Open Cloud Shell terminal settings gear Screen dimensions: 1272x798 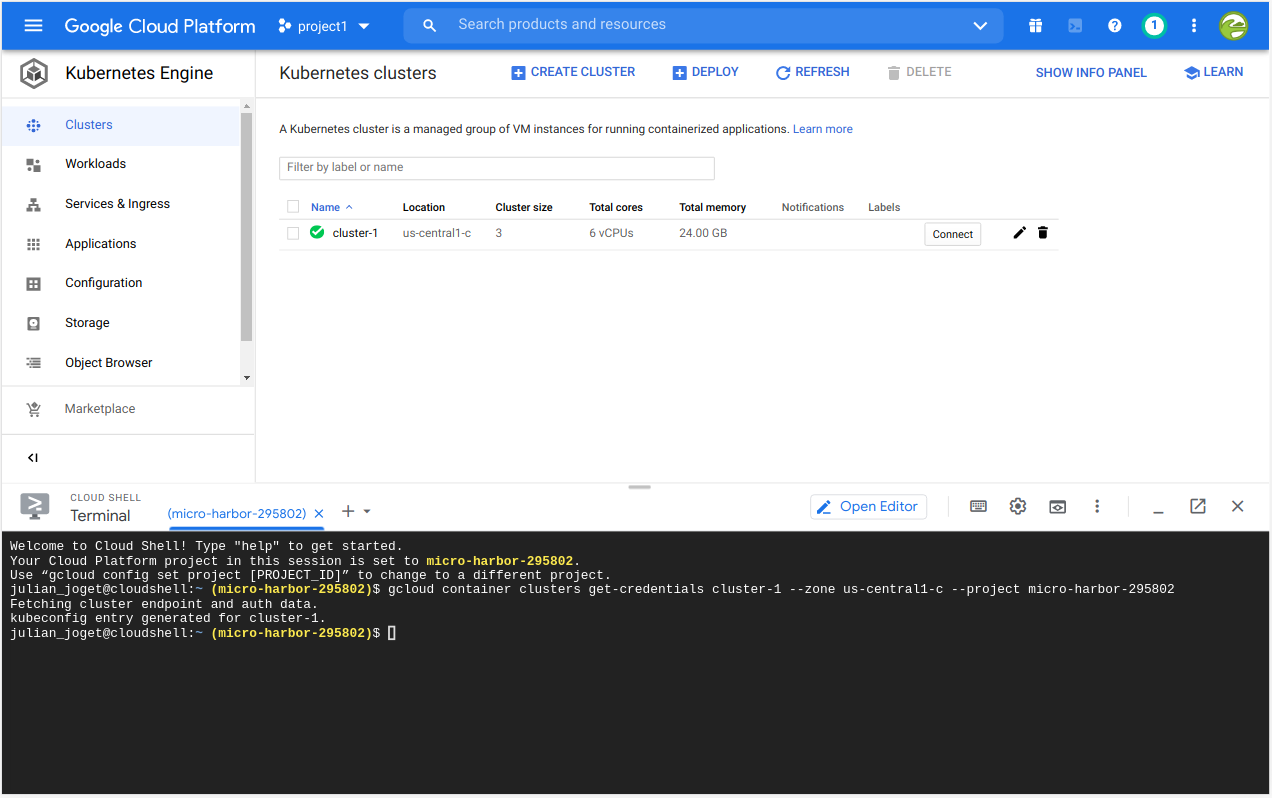click(x=1018, y=507)
